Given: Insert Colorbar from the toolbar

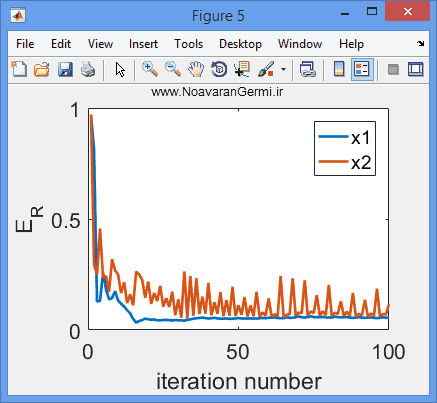Looking at the screenshot, I should point(339,69).
